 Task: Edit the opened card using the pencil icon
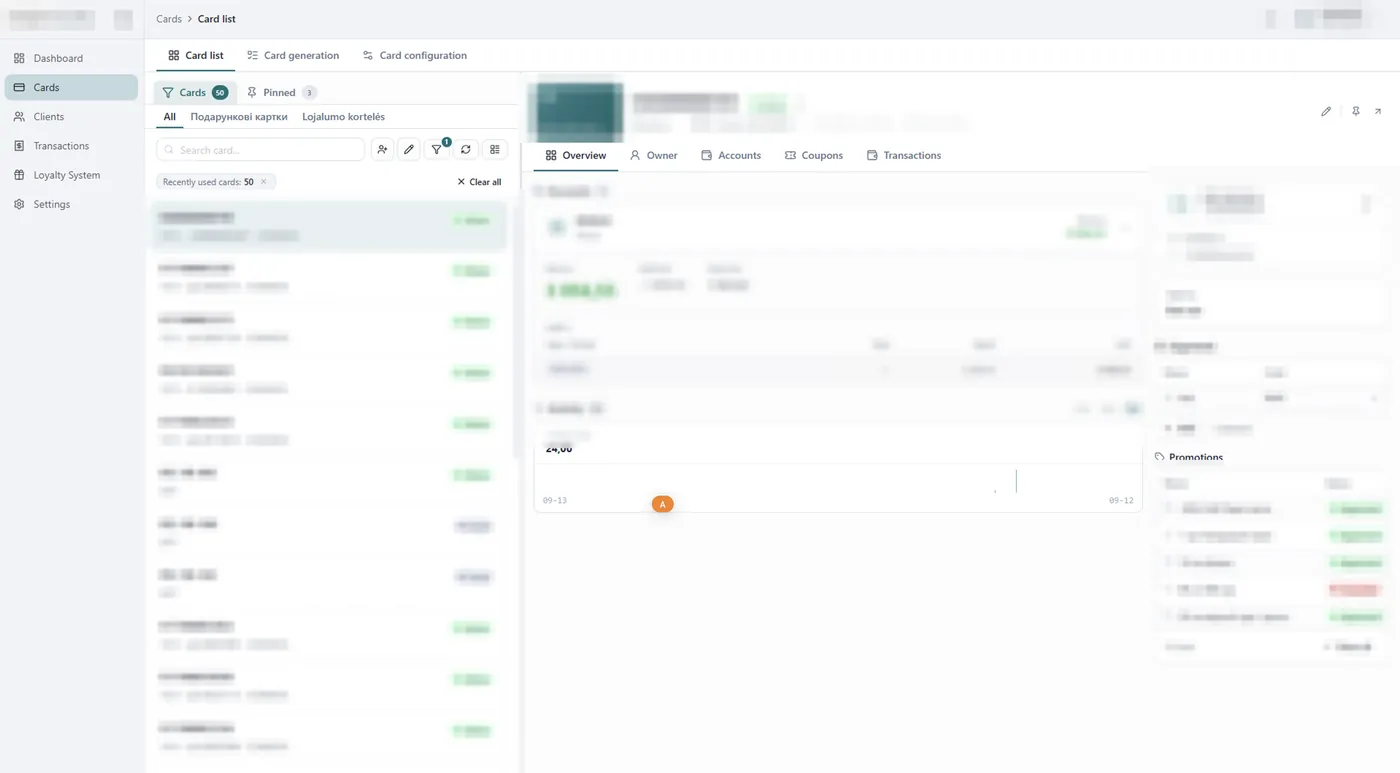click(x=1326, y=111)
